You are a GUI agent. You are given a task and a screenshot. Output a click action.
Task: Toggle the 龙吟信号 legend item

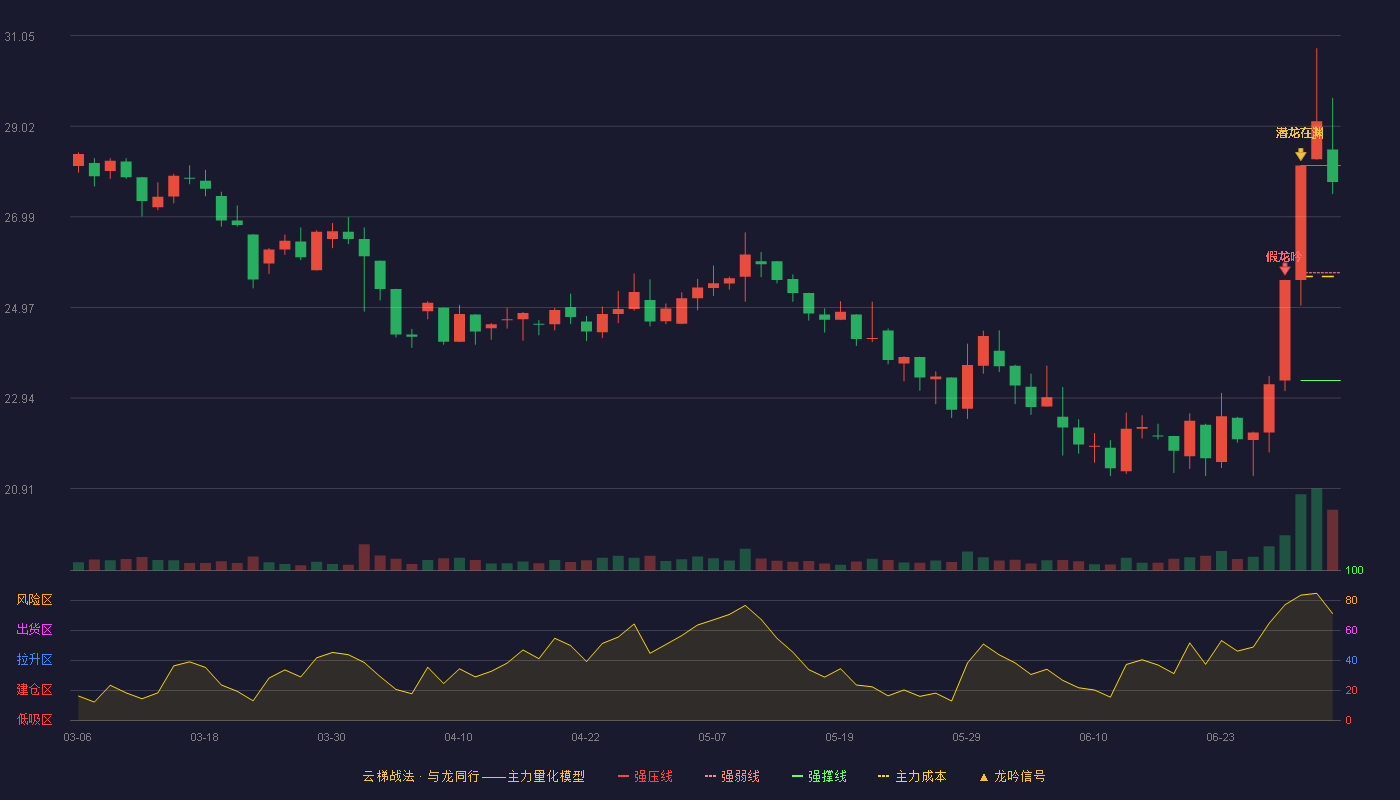pyautogui.click(x=1011, y=776)
